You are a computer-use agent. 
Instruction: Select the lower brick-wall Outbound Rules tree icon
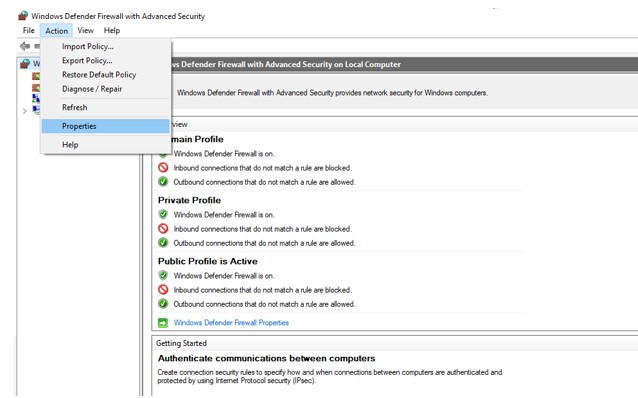(36, 87)
